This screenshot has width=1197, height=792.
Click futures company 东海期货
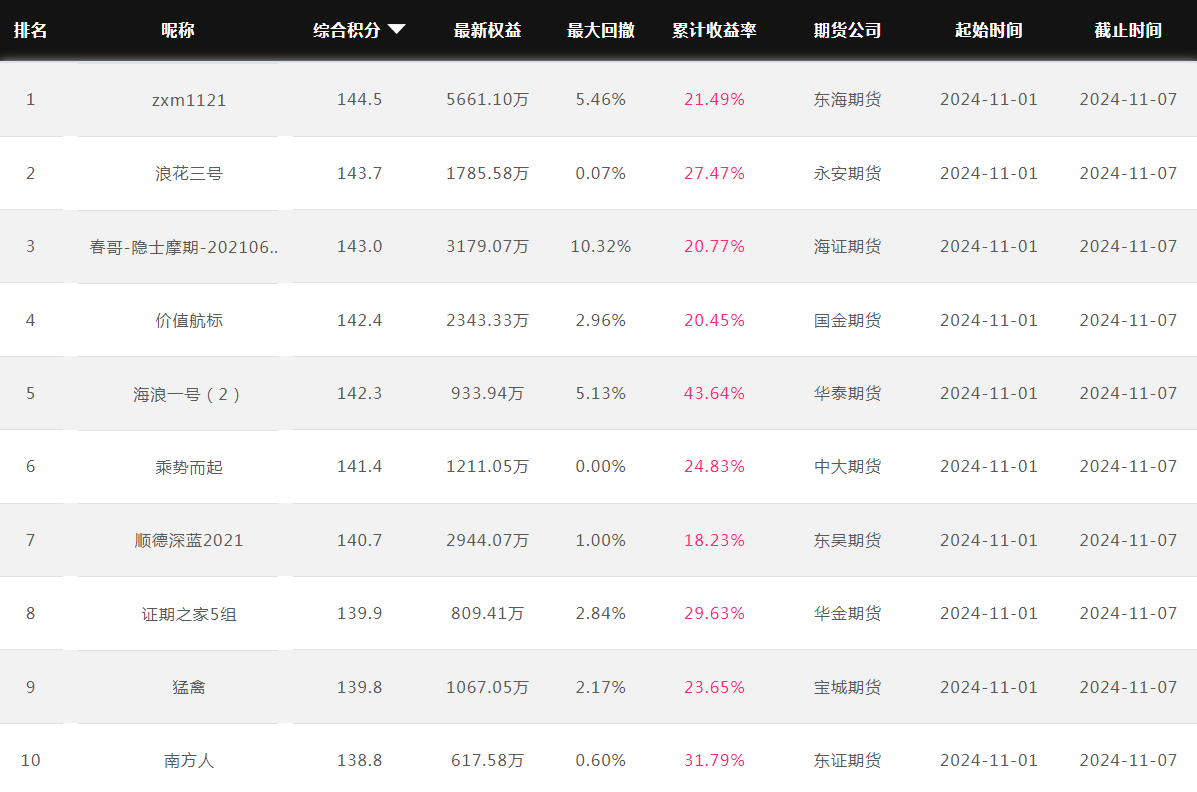point(847,99)
